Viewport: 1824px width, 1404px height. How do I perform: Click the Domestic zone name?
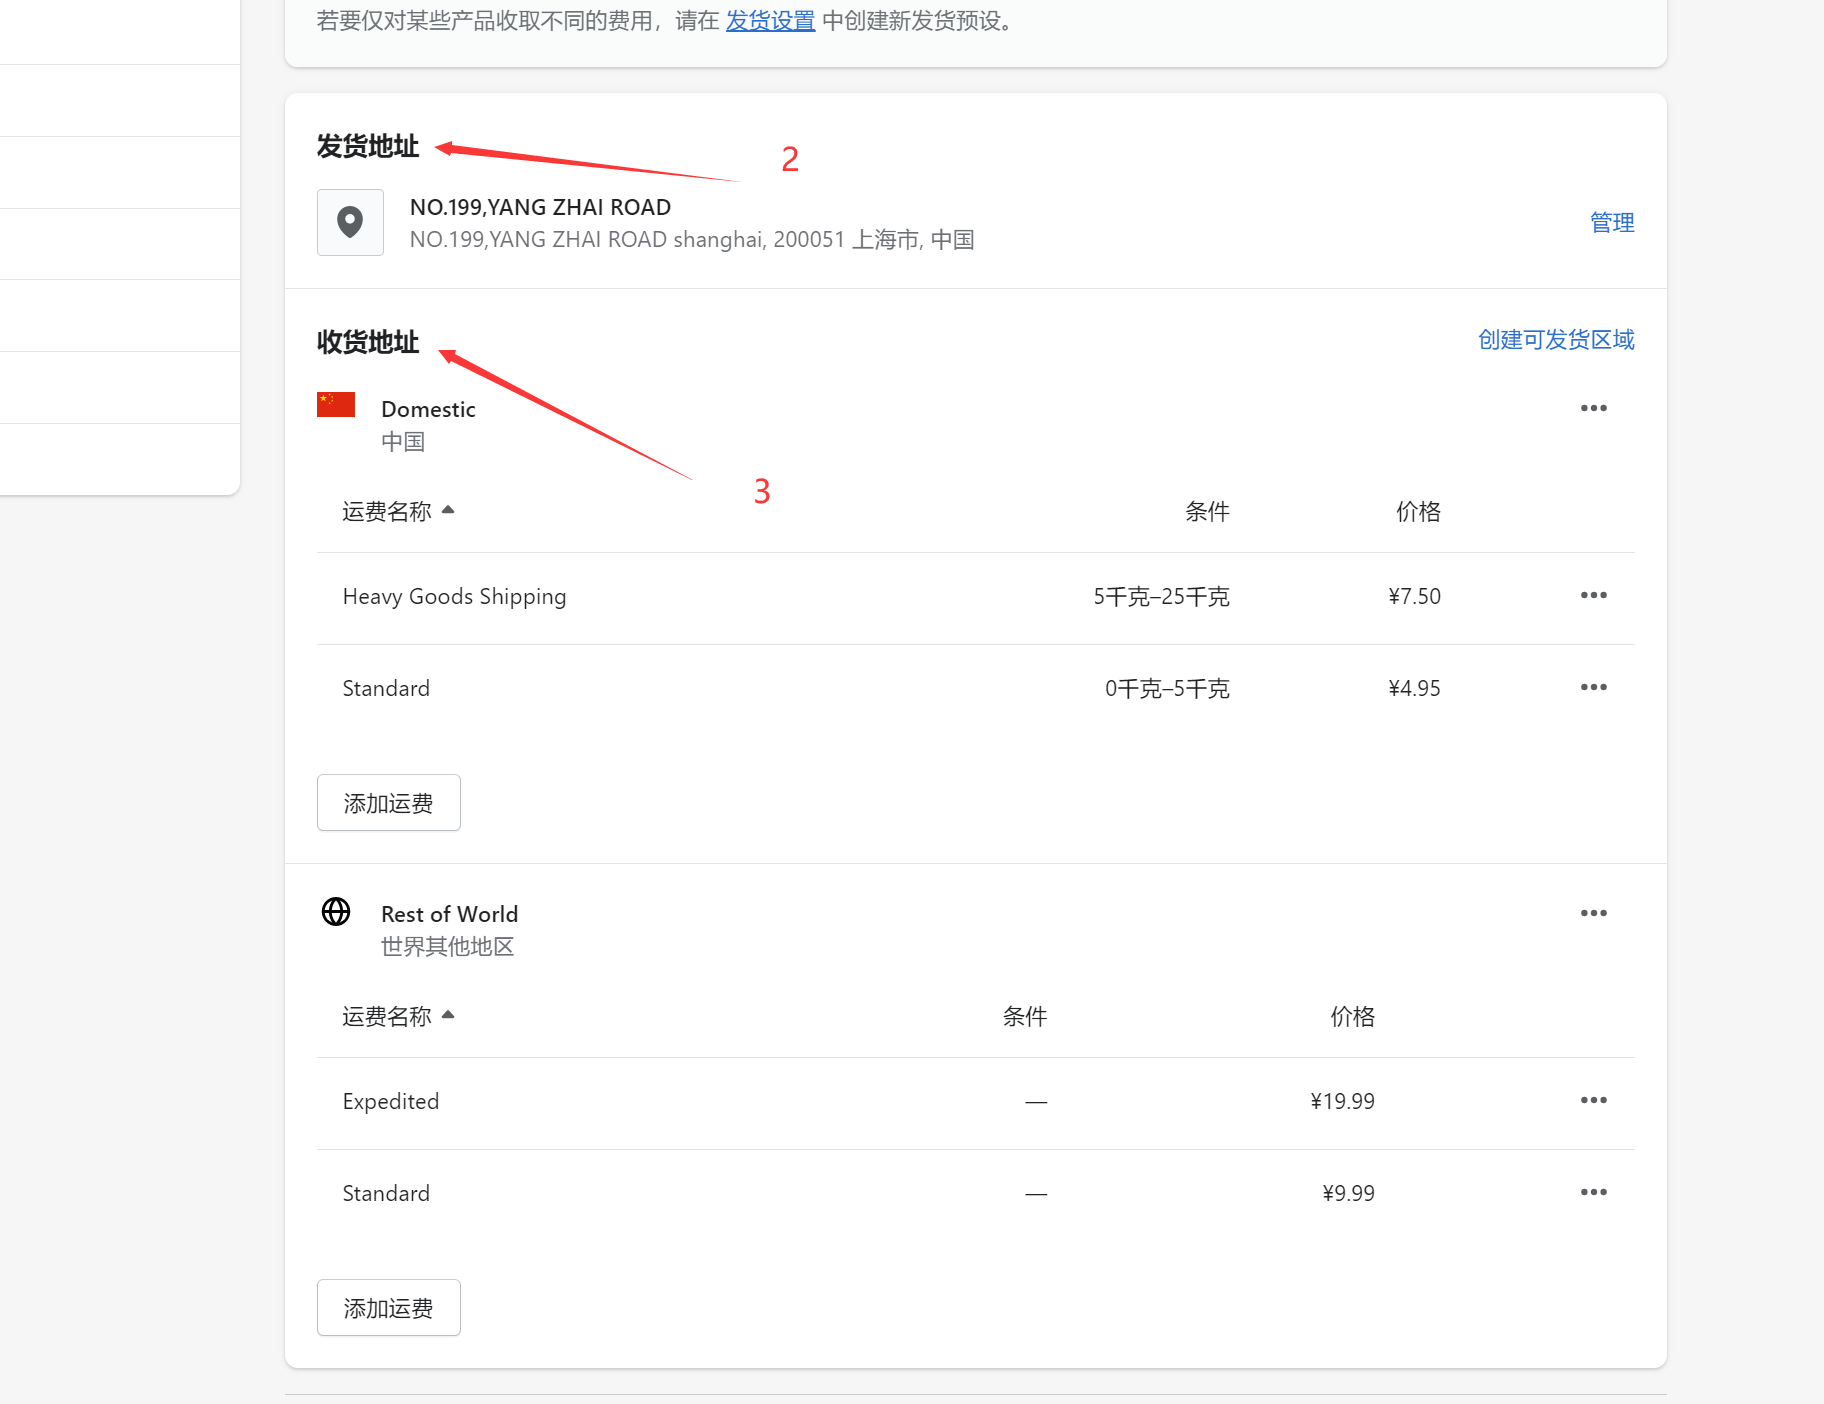[x=428, y=409]
